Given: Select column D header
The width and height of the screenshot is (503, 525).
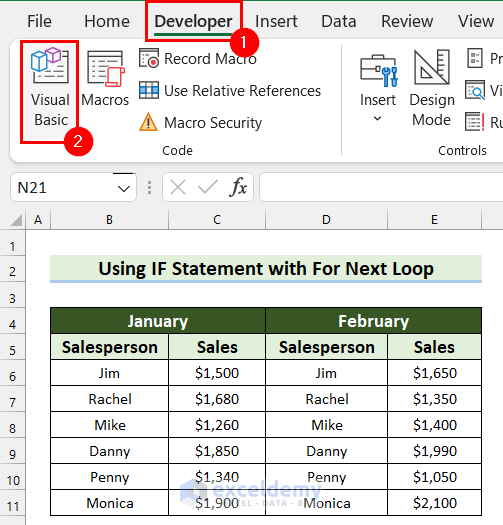Looking at the screenshot, I should point(327,220).
